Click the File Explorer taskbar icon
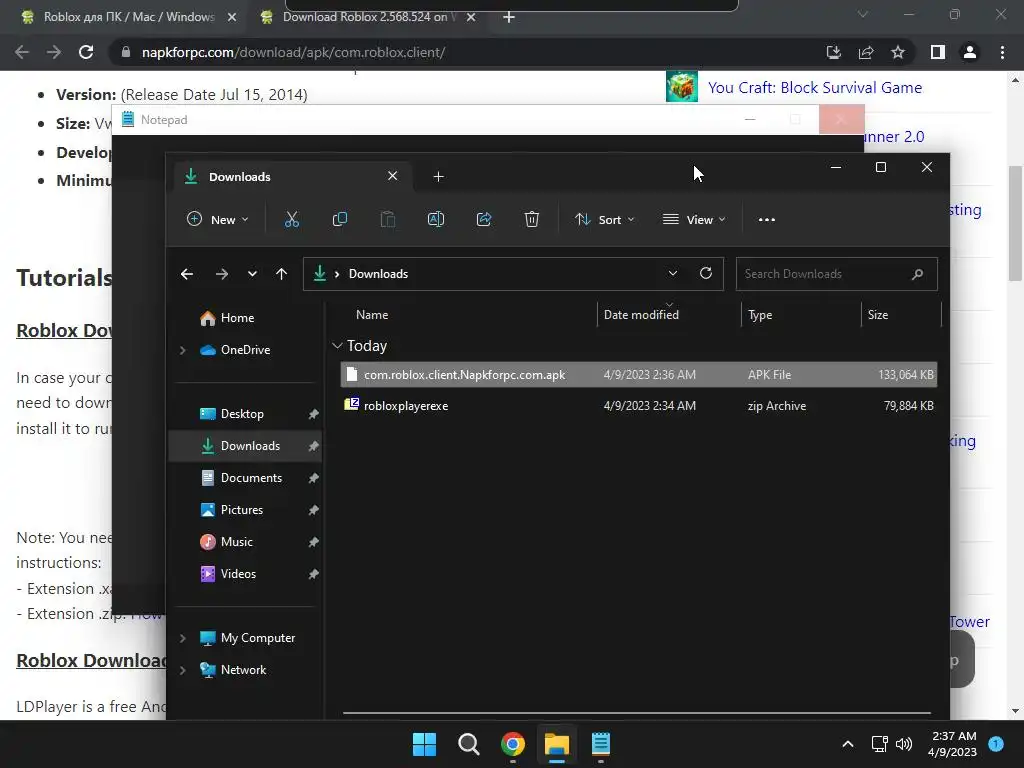Screen dimensions: 1024x768 556,744
